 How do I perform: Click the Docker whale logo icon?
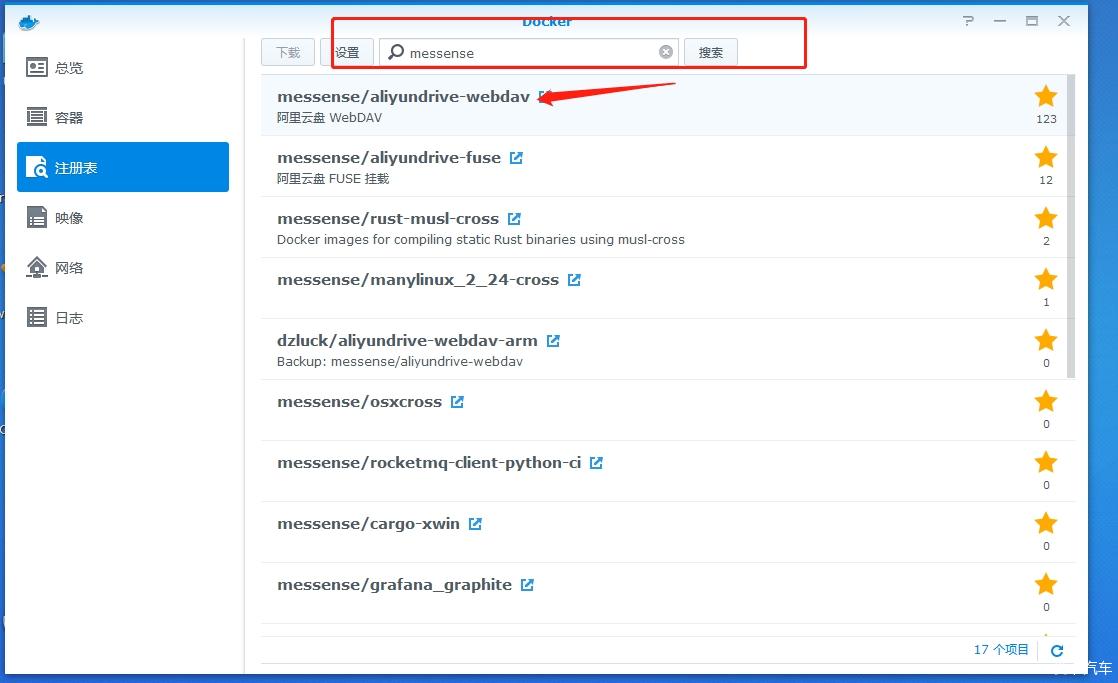pos(29,23)
